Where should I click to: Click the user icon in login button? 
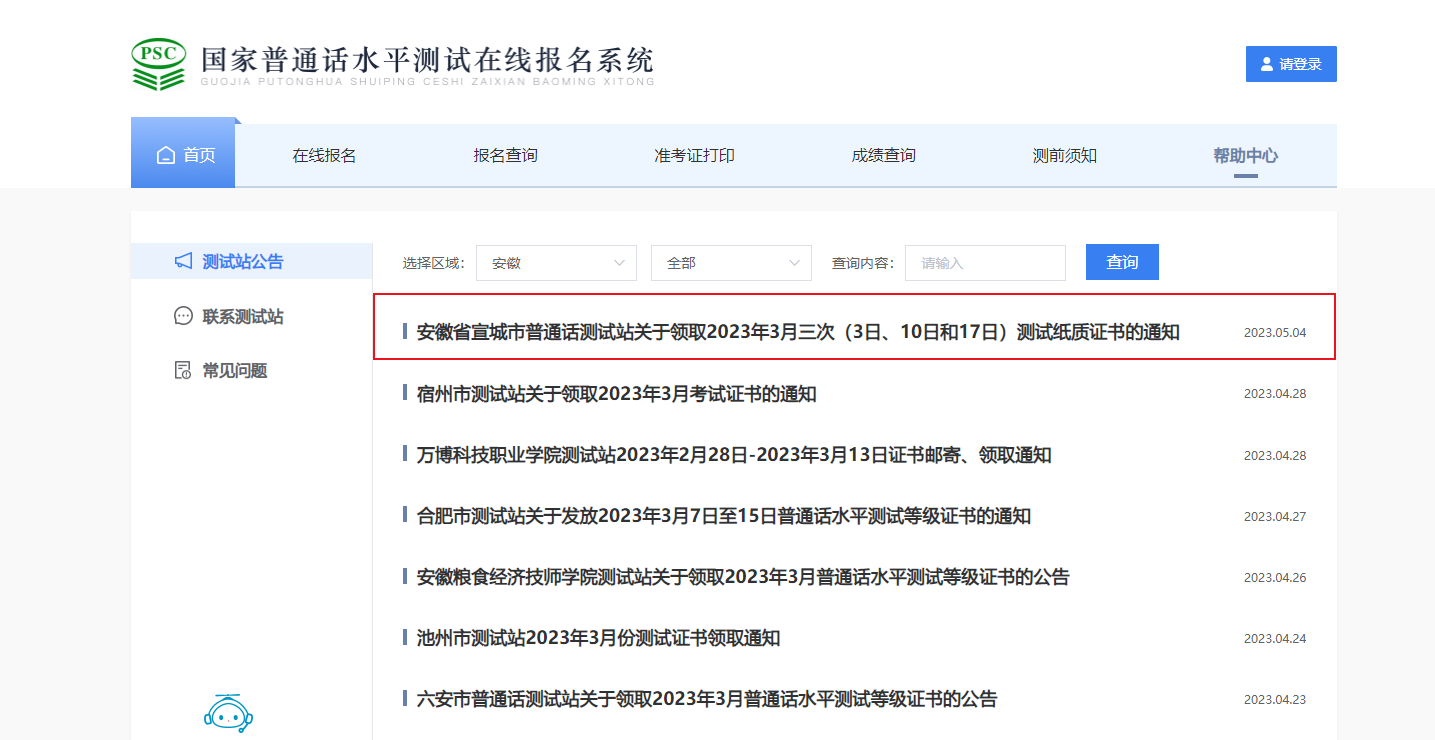pos(1267,64)
